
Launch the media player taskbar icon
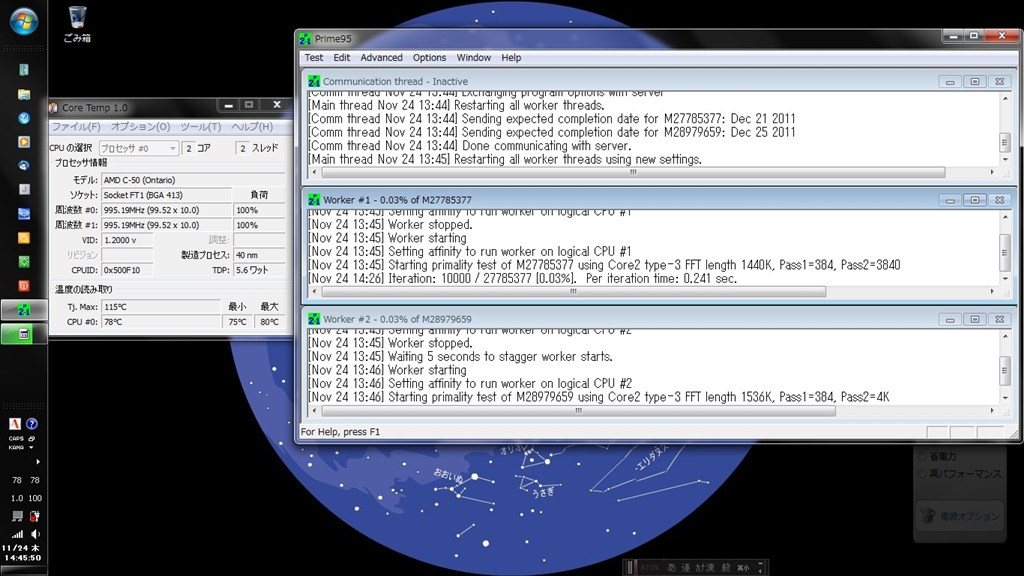click(24, 142)
